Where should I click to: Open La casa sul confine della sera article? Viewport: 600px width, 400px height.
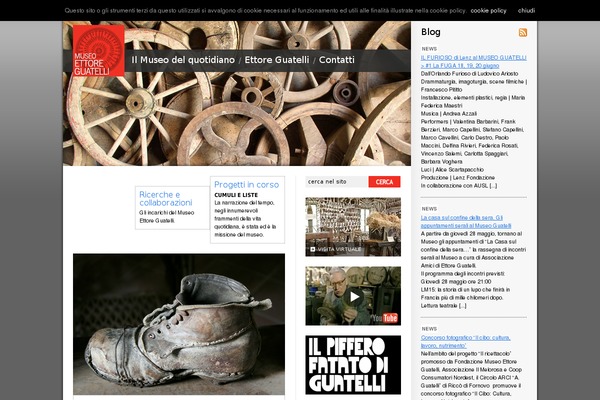[x=466, y=222]
